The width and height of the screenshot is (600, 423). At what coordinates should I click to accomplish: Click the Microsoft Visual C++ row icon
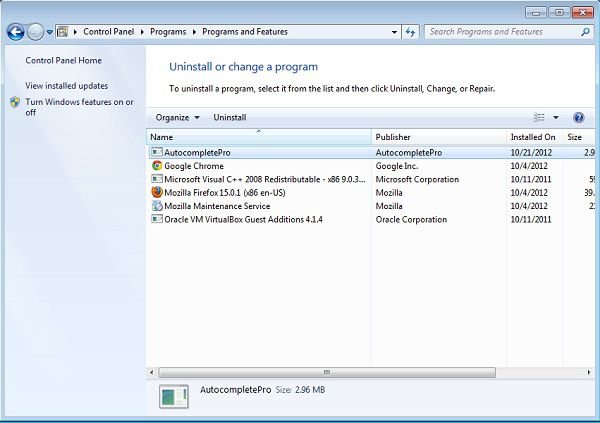click(x=157, y=179)
